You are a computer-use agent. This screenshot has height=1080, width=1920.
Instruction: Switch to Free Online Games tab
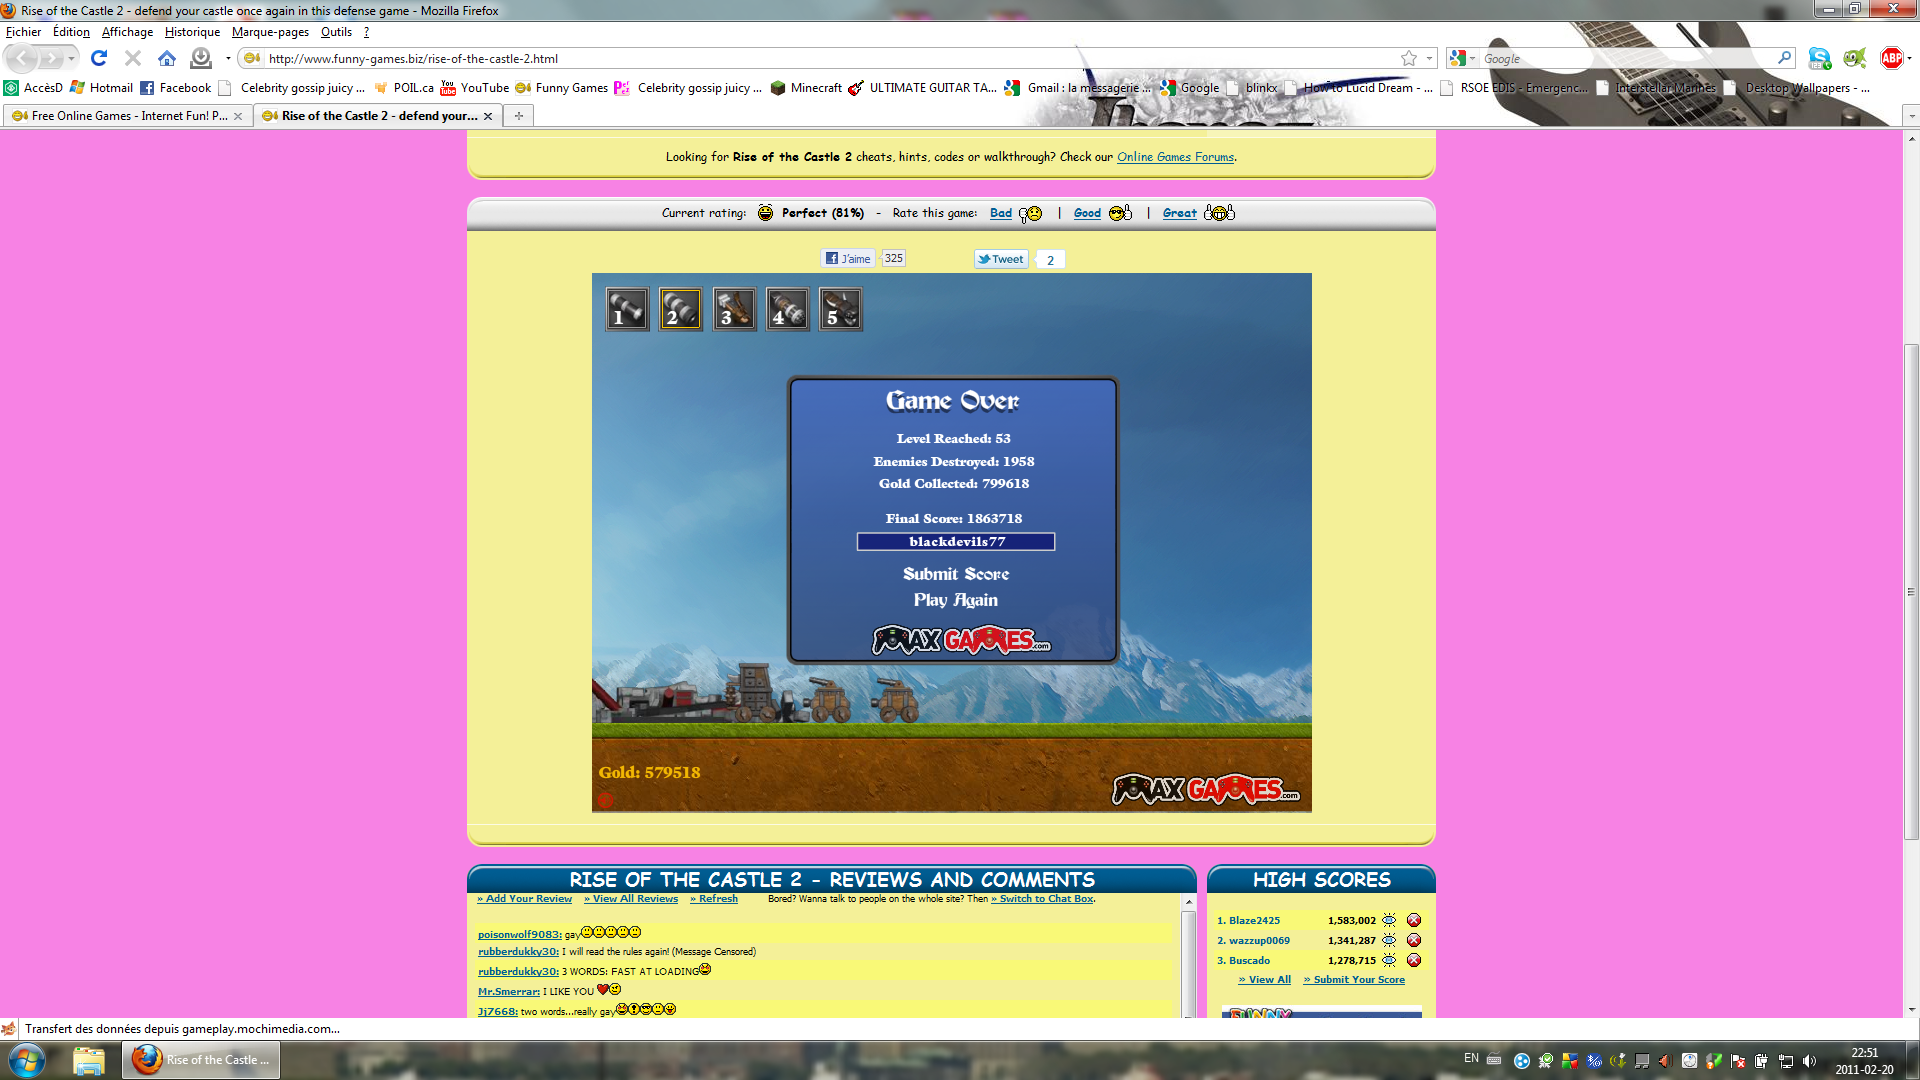tap(127, 116)
